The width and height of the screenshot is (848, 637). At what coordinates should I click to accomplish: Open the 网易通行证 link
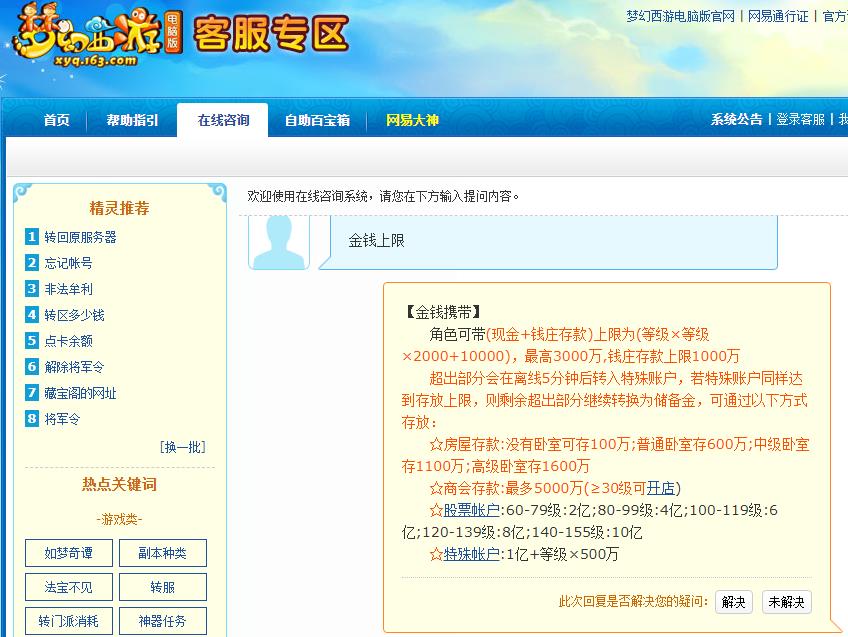(x=778, y=17)
